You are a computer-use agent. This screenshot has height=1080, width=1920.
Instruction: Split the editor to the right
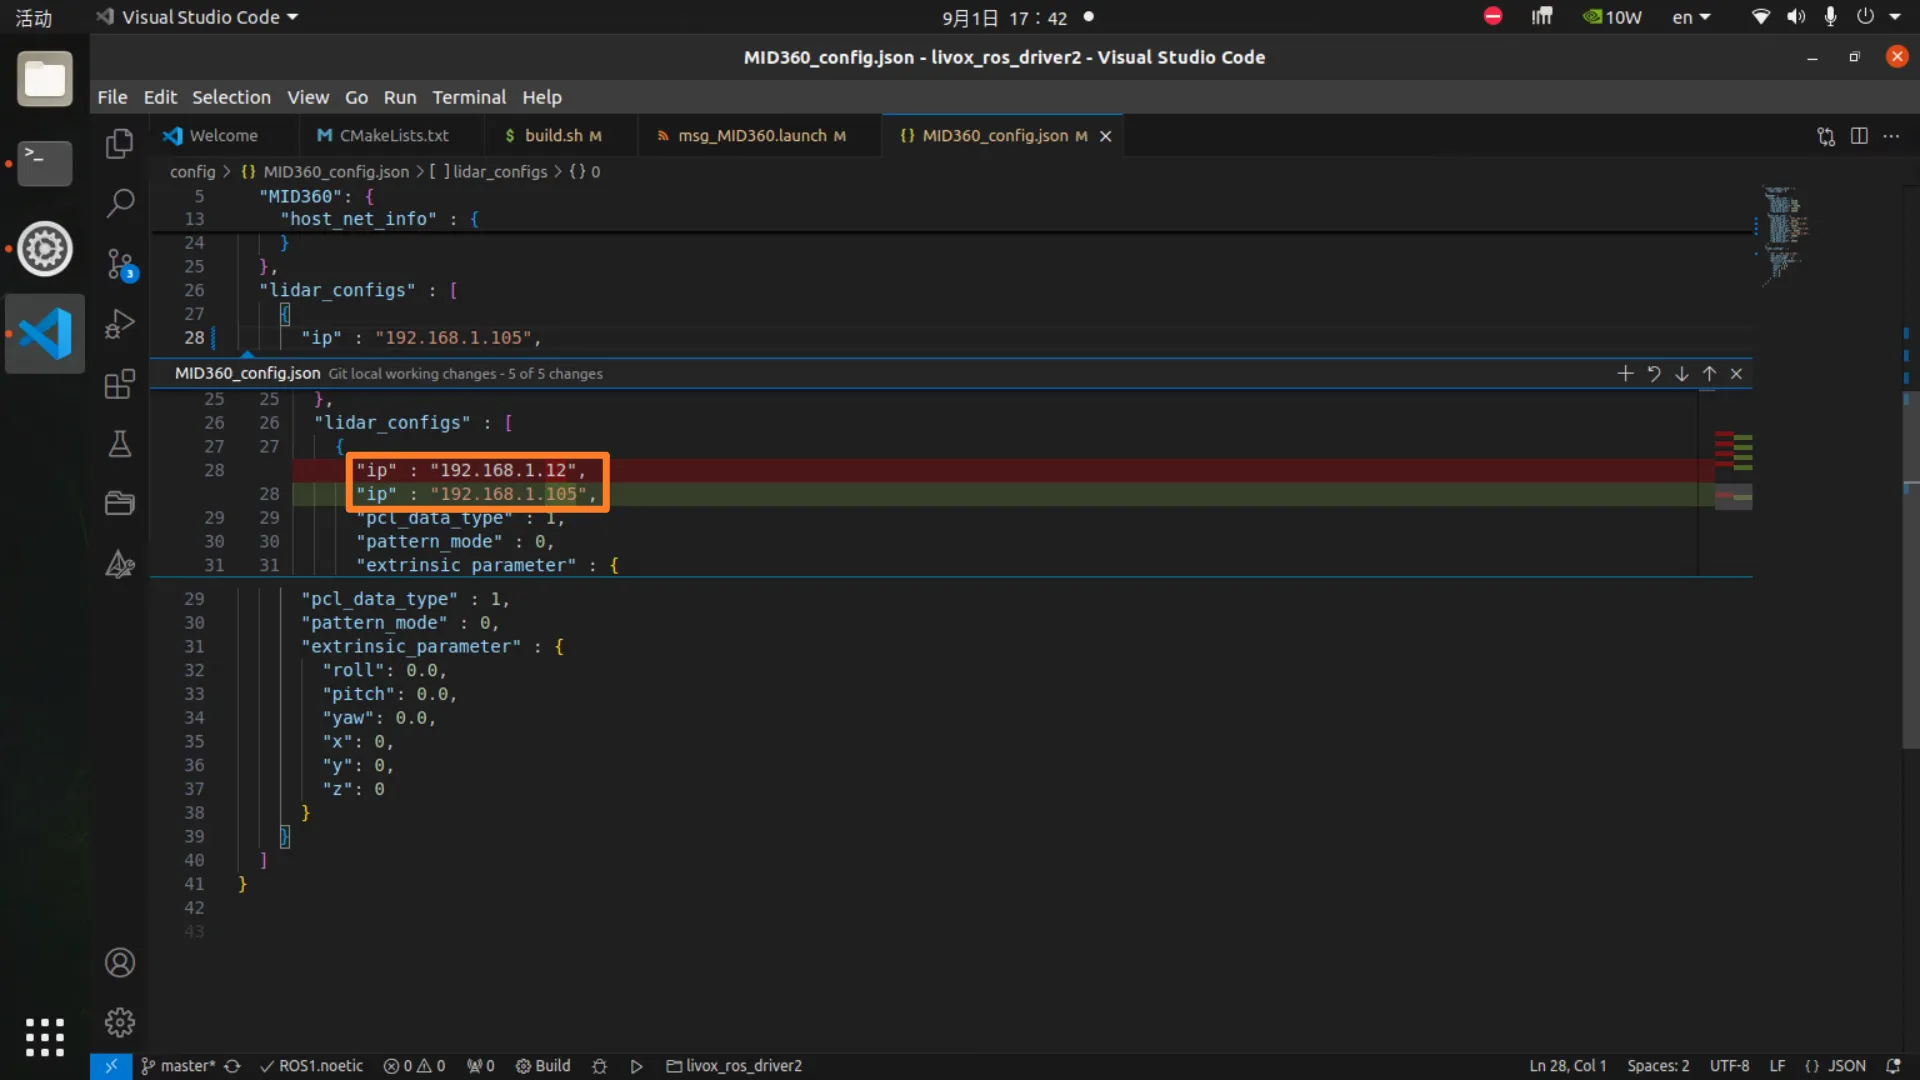pos(1859,136)
